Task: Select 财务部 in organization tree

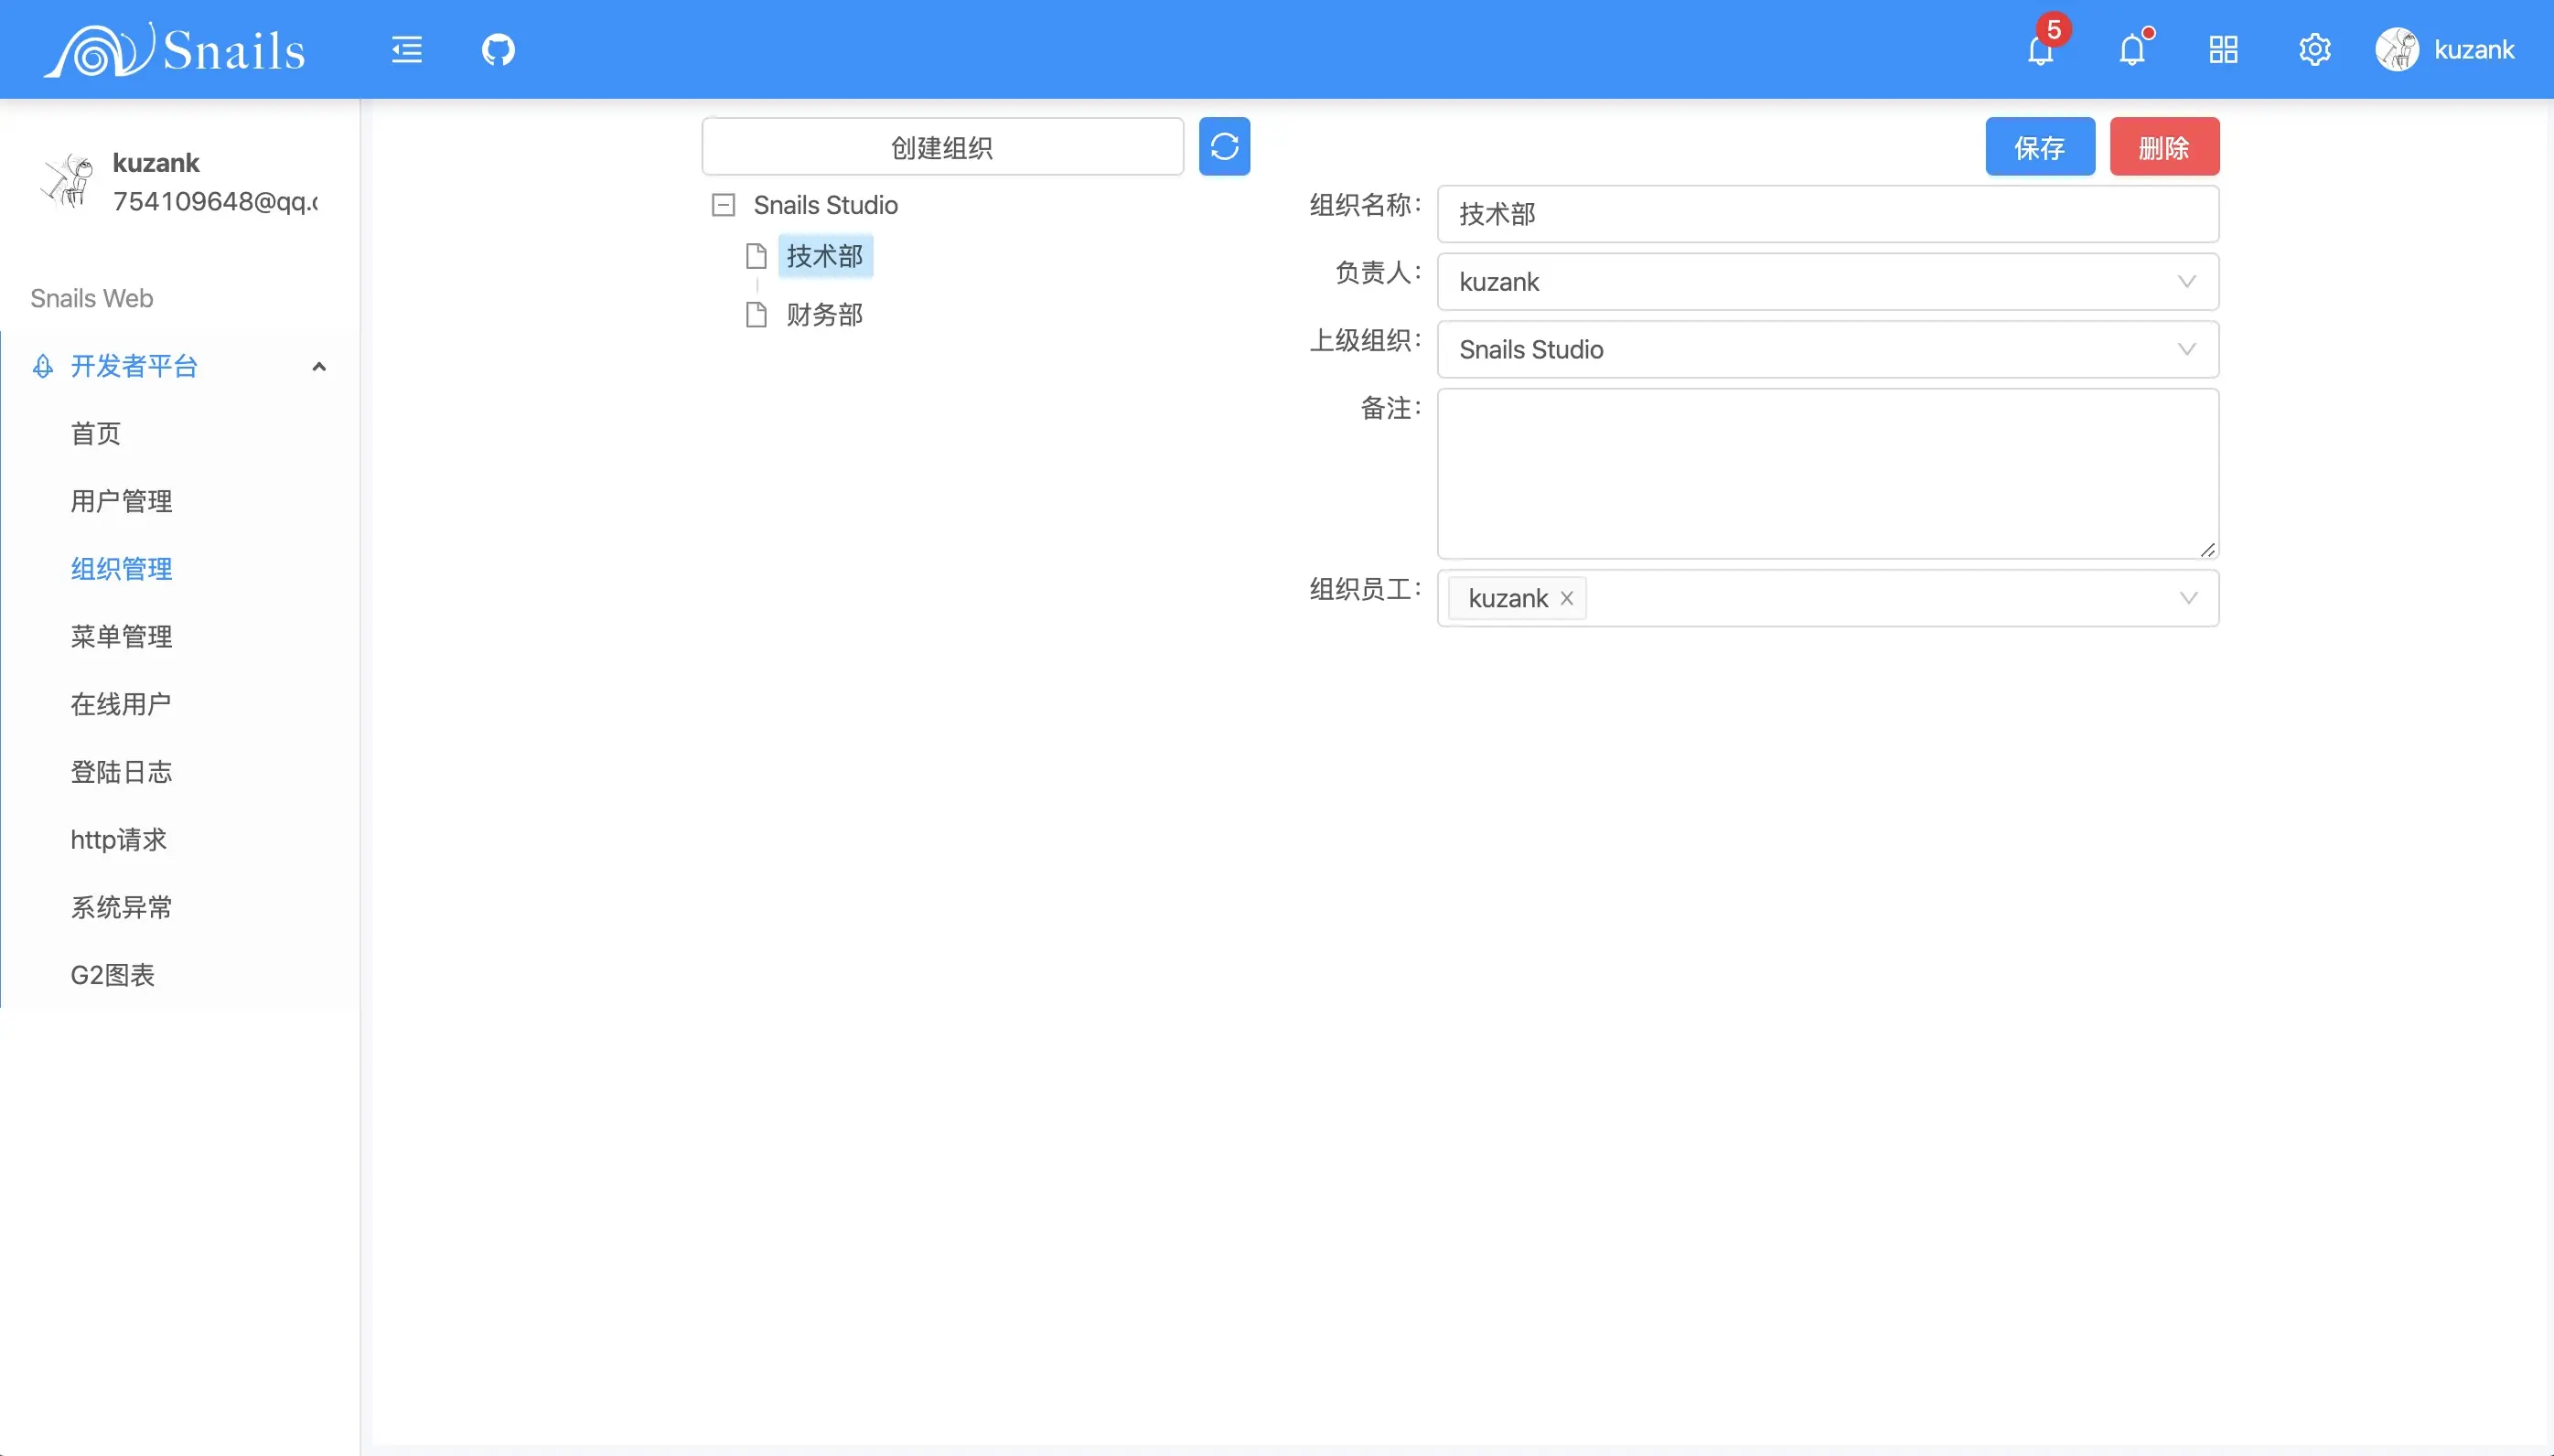Action: [x=824, y=315]
